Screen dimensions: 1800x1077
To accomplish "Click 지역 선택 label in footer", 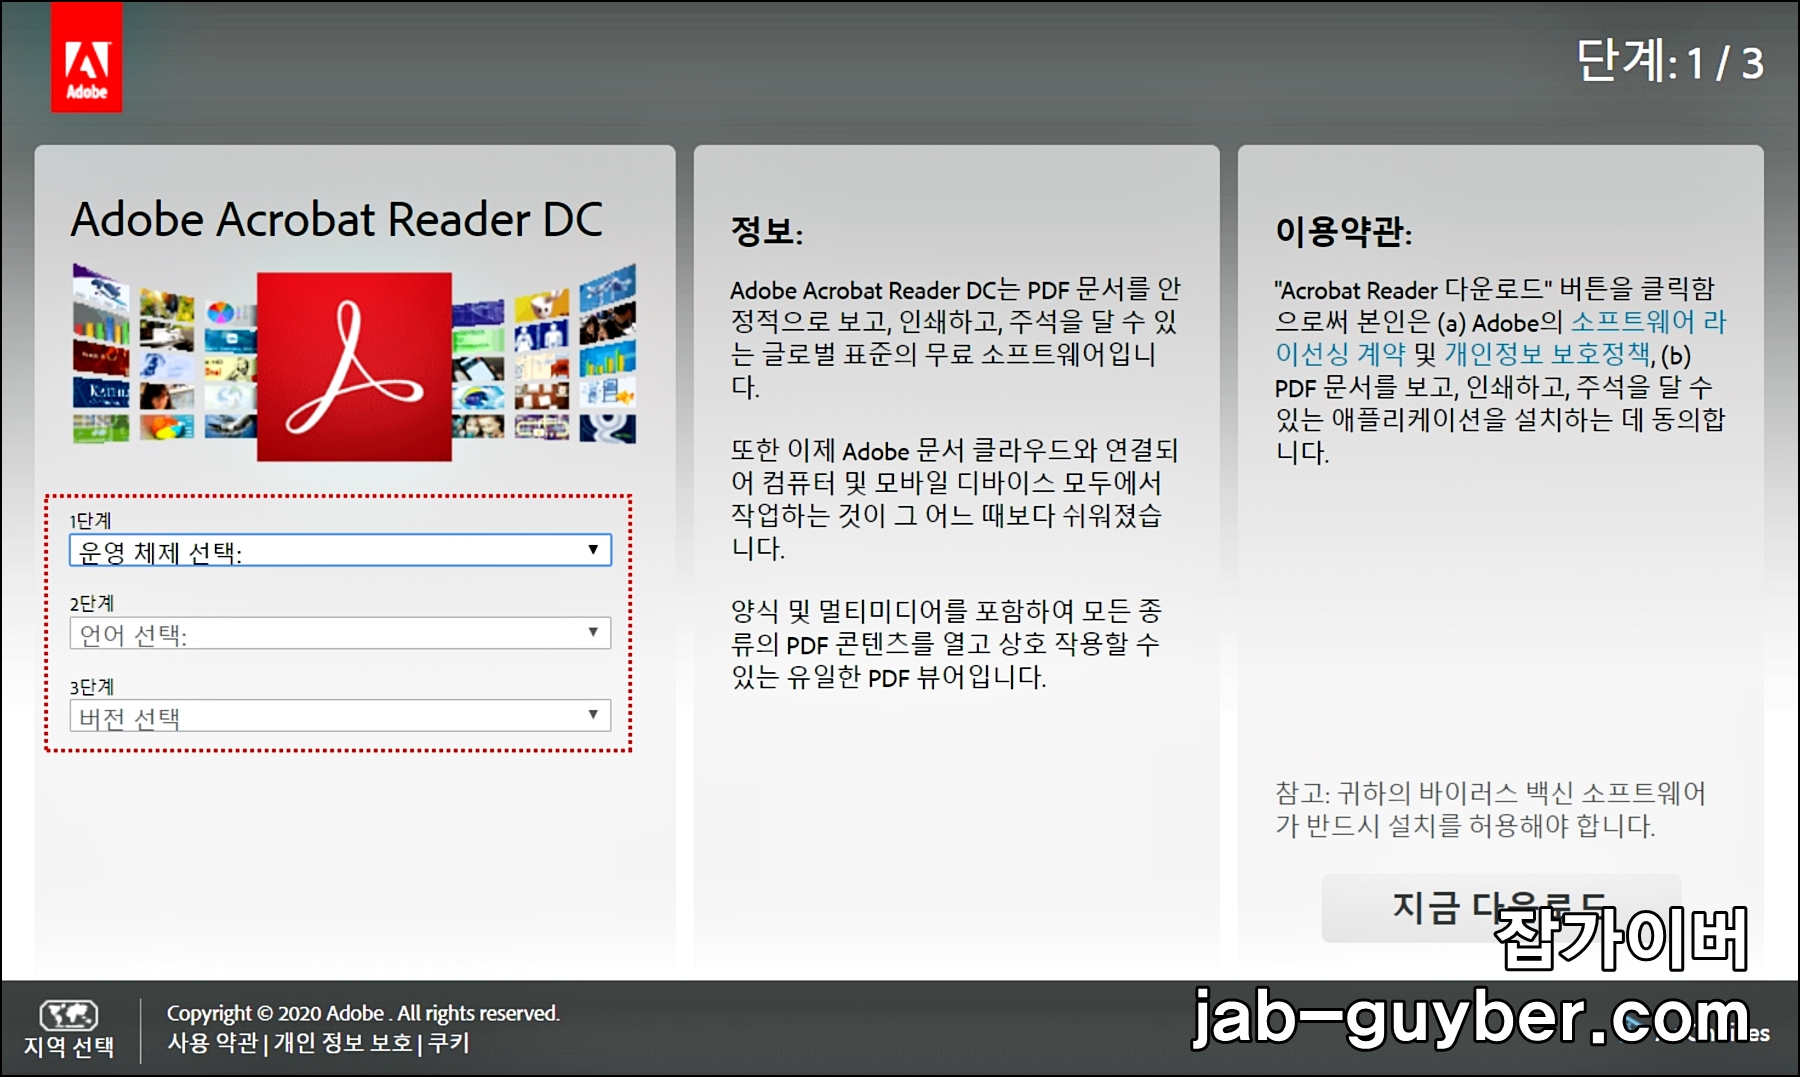I will pos(69,1047).
